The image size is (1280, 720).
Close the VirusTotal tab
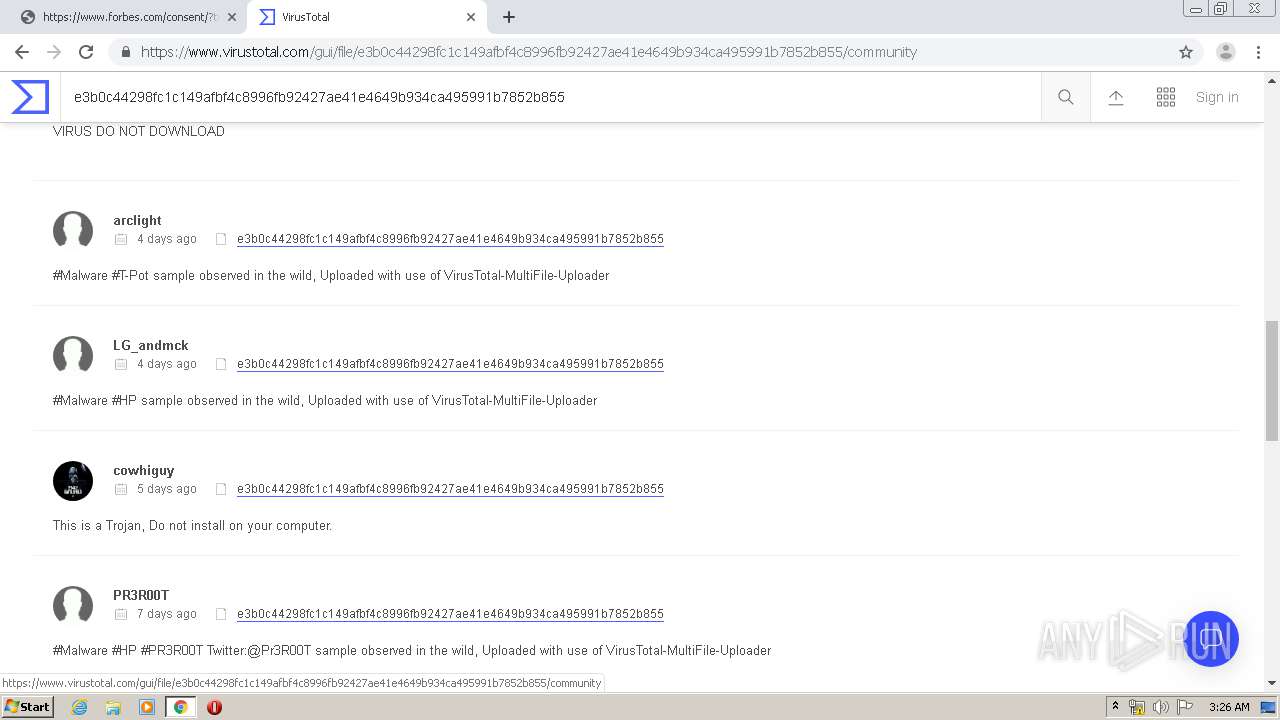coord(471,17)
